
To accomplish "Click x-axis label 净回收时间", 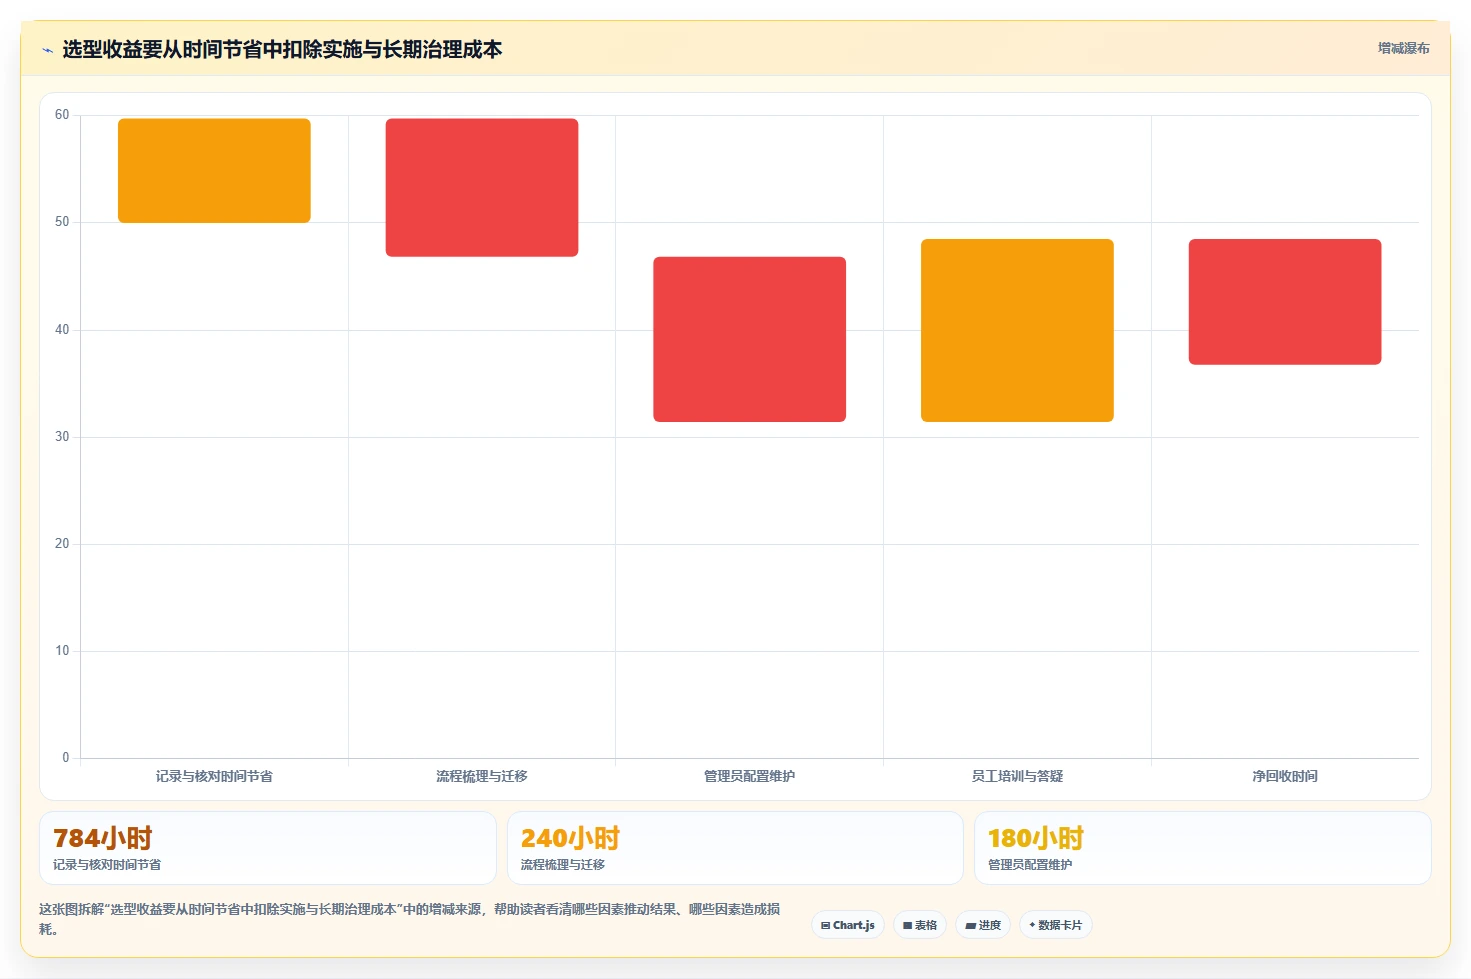I will coord(1285,776).
